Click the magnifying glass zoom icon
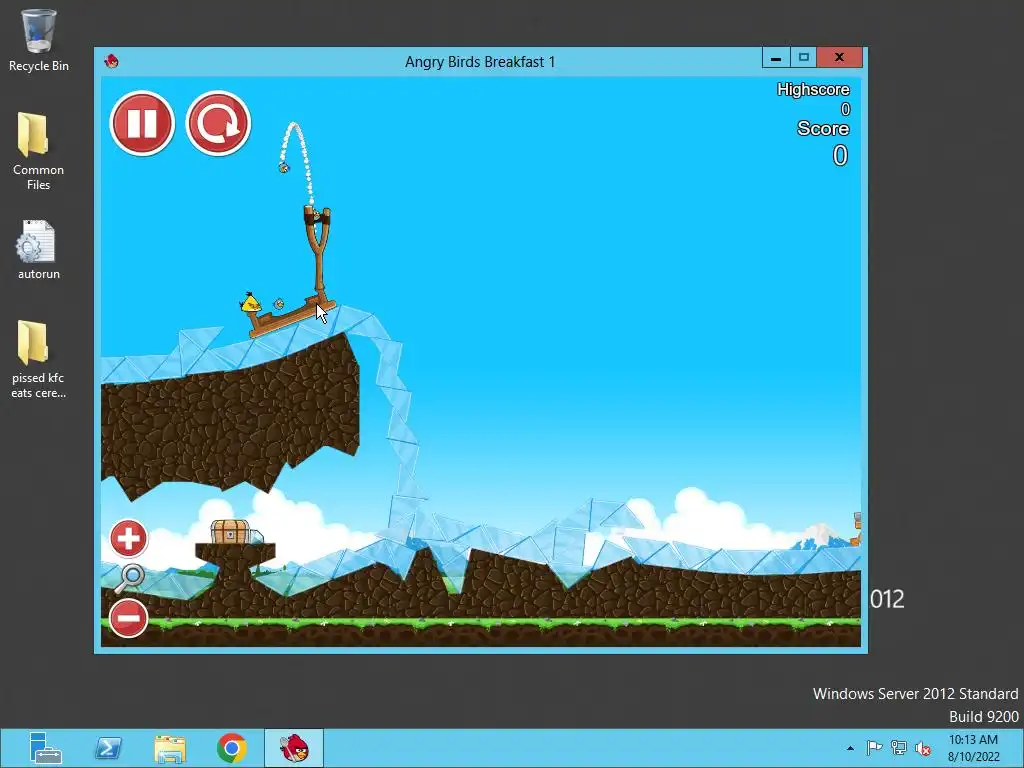1024x768 pixels. 129,579
